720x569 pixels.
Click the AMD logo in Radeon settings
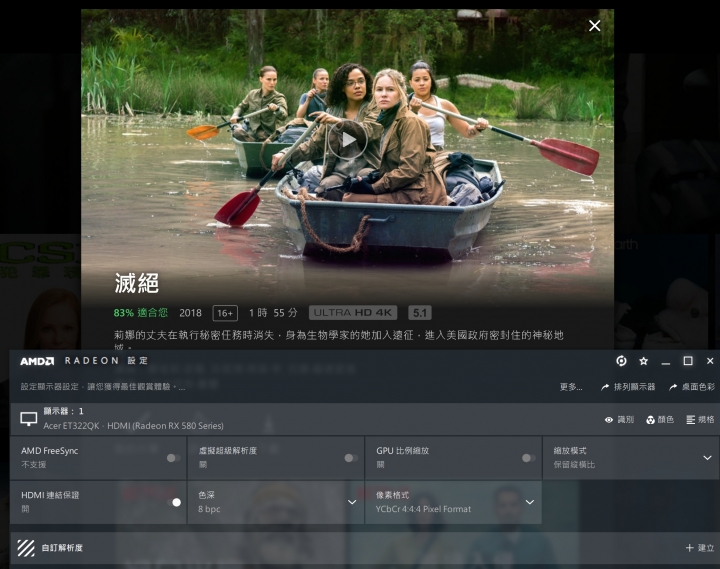click(37, 361)
